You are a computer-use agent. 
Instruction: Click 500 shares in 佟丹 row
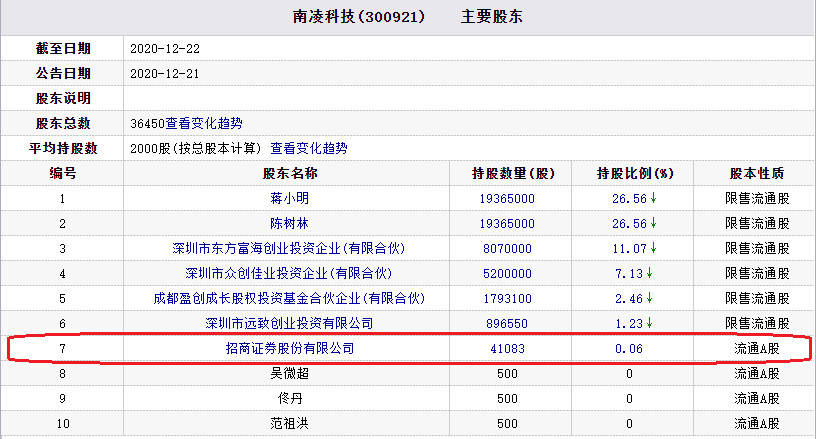(507, 398)
